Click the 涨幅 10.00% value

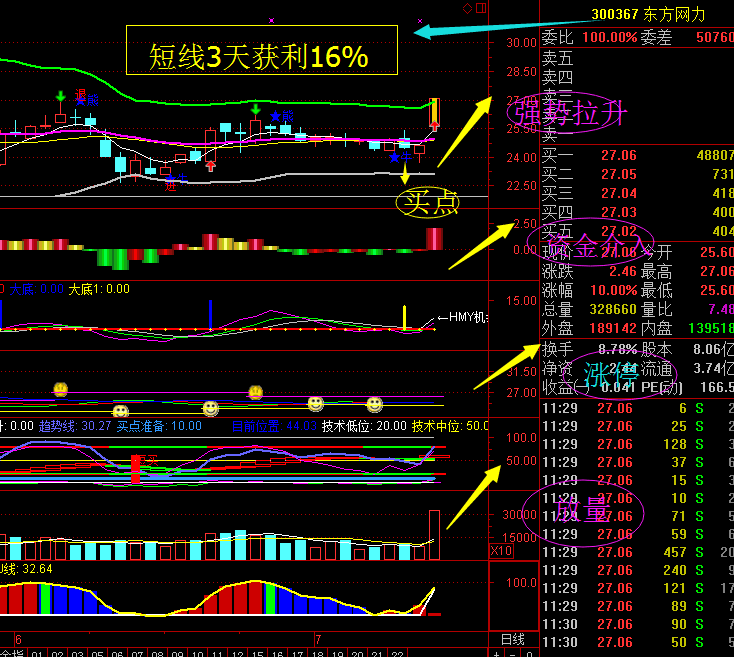[x=613, y=290]
